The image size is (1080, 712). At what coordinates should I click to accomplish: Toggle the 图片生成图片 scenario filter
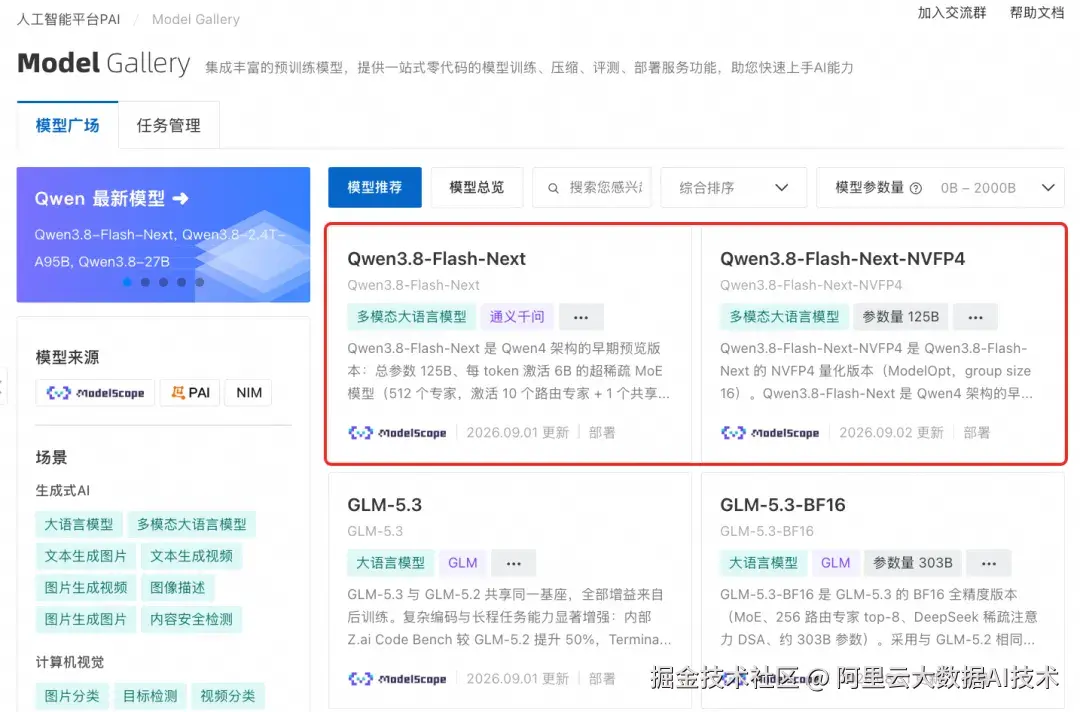click(x=85, y=619)
